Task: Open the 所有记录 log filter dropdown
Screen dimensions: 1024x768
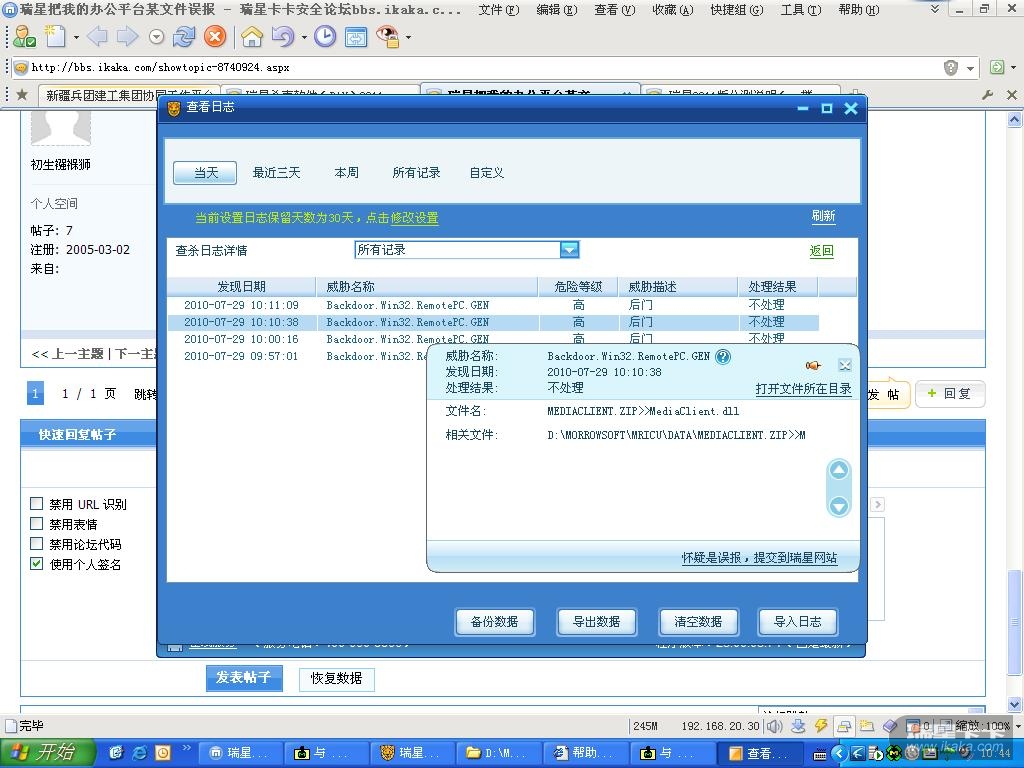Action: pos(569,249)
